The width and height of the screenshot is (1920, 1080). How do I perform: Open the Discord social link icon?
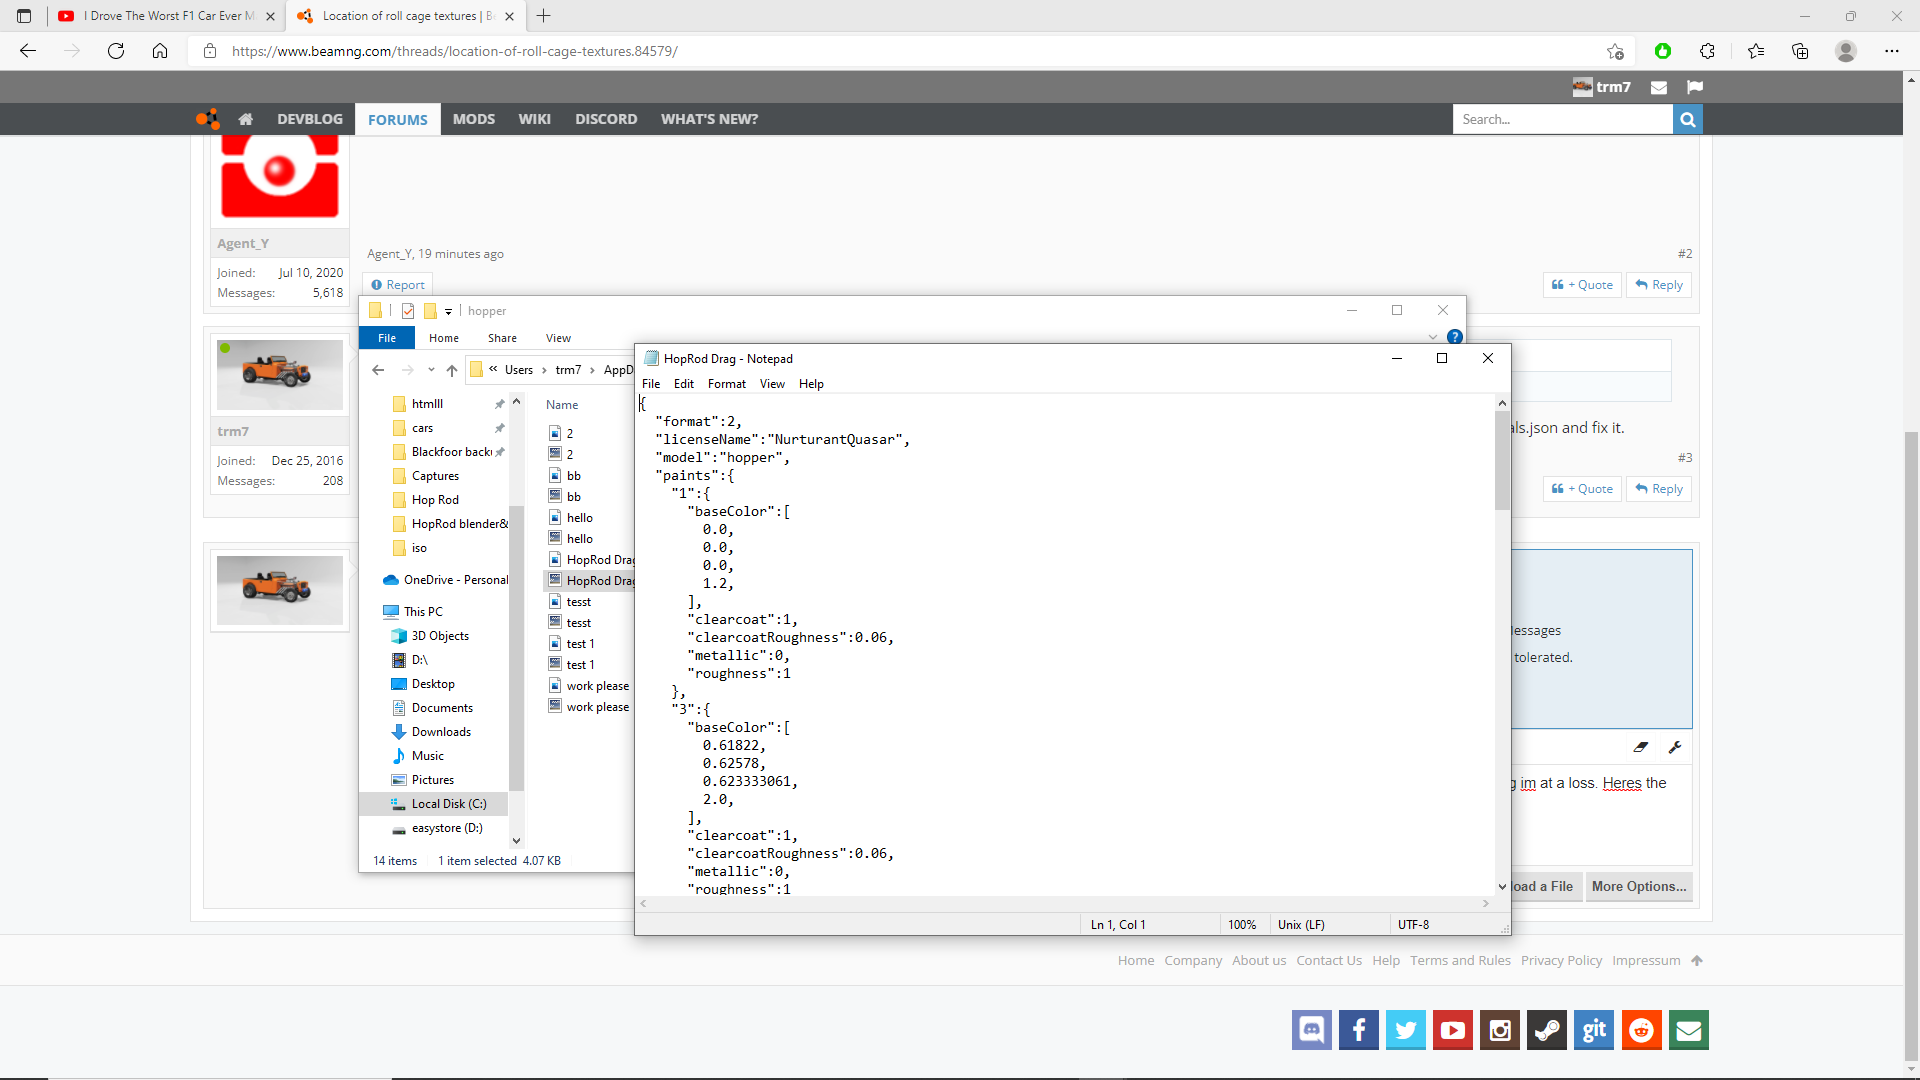[x=1311, y=1030]
